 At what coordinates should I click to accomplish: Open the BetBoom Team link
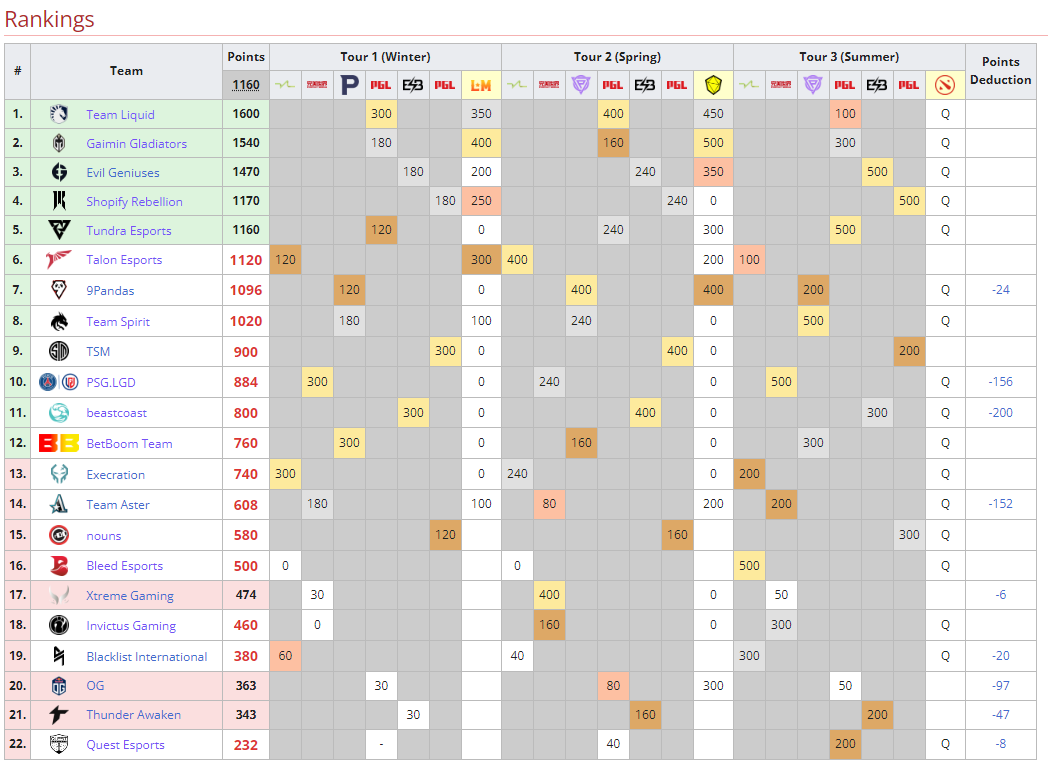[x=130, y=443]
